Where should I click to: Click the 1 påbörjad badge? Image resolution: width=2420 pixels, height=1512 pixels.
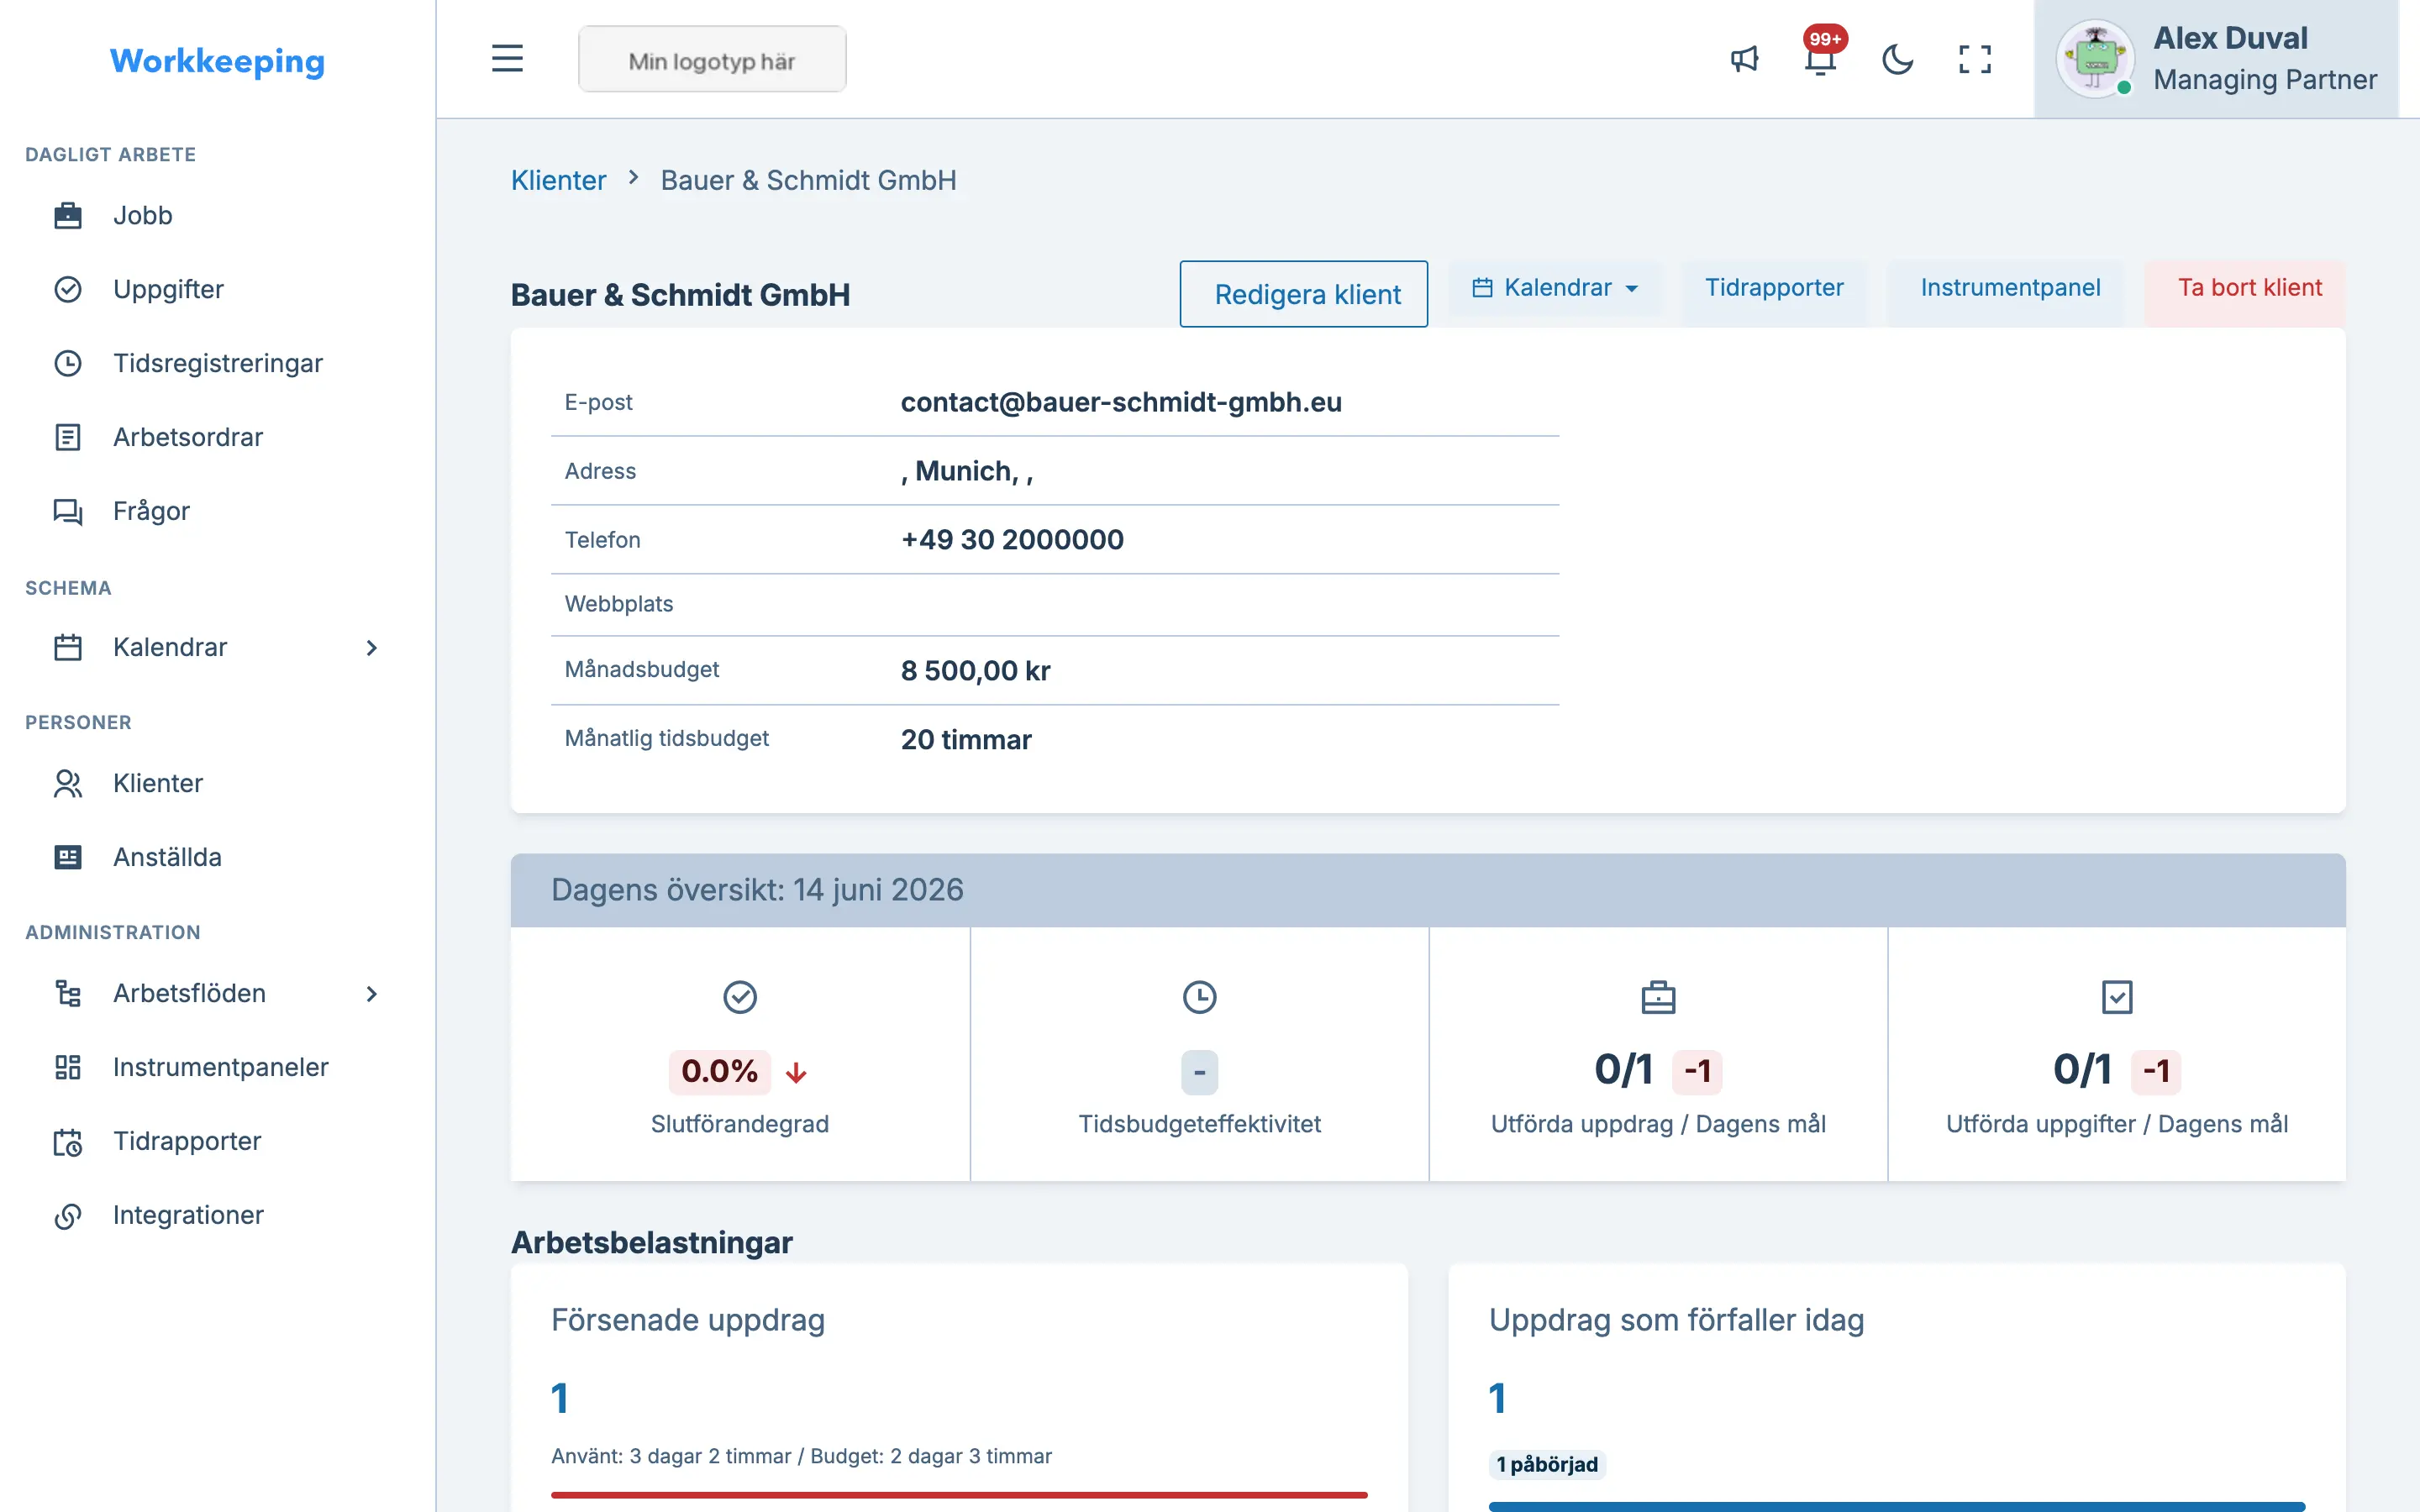click(1547, 1464)
